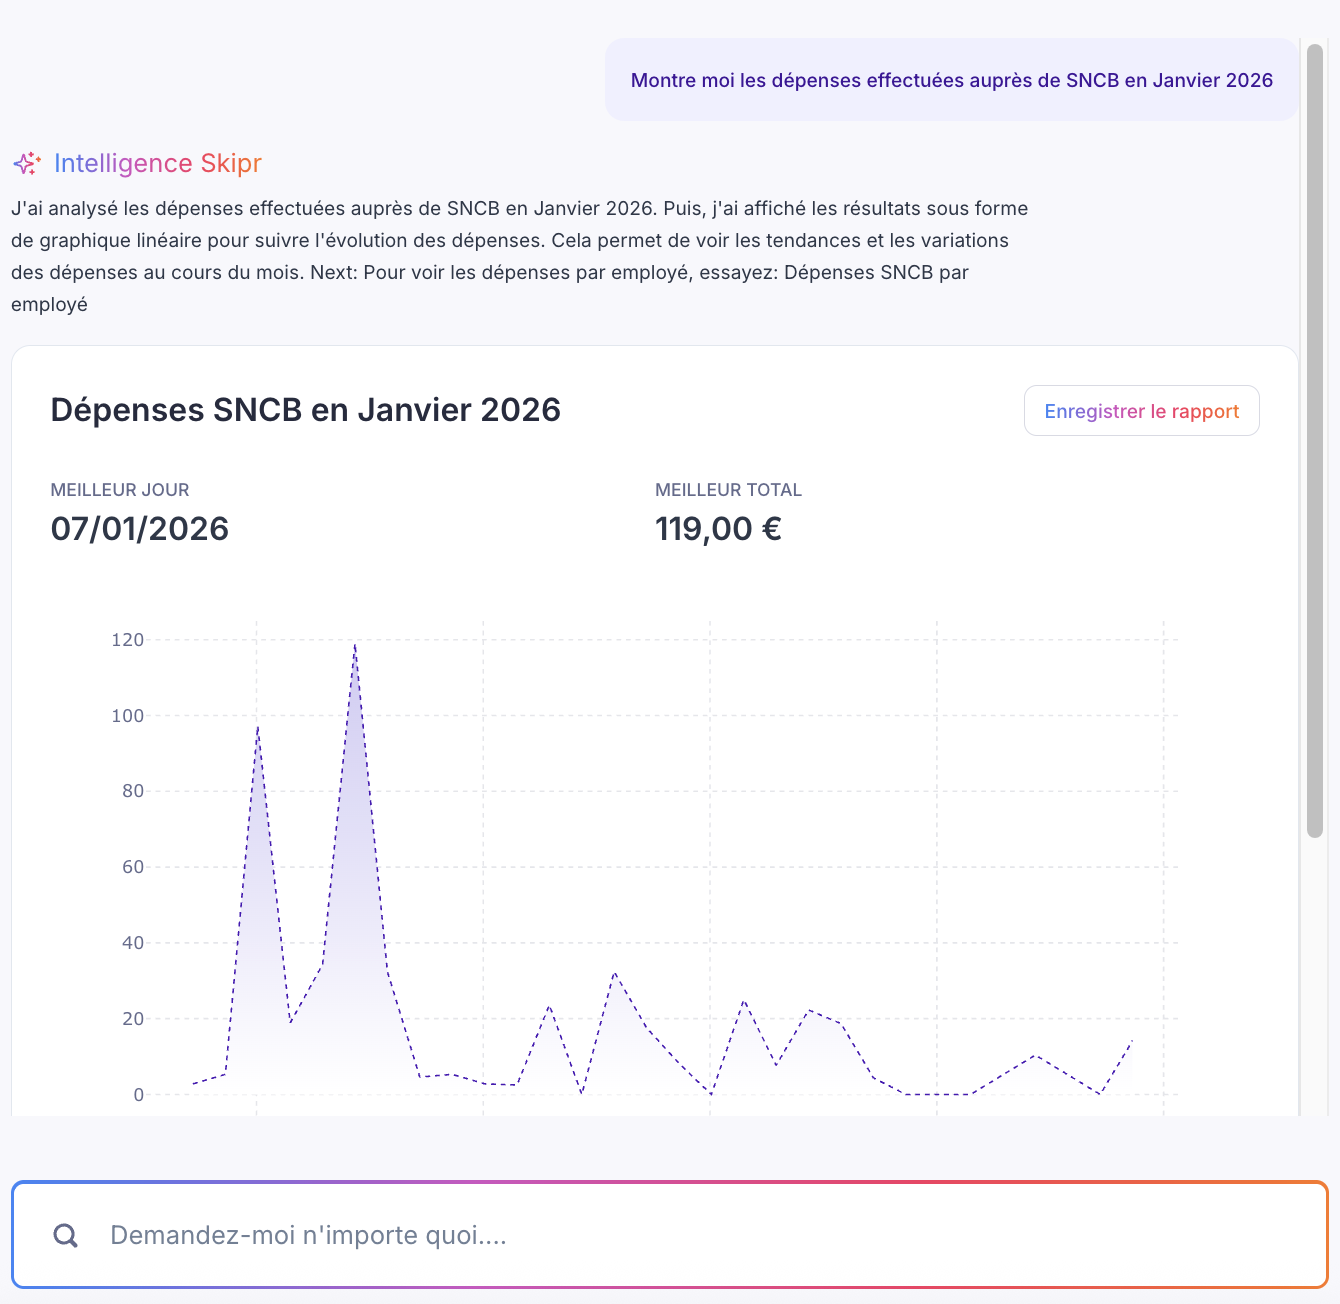Click the Enregistrer le rapport button
1340x1304 pixels.
[1141, 410]
